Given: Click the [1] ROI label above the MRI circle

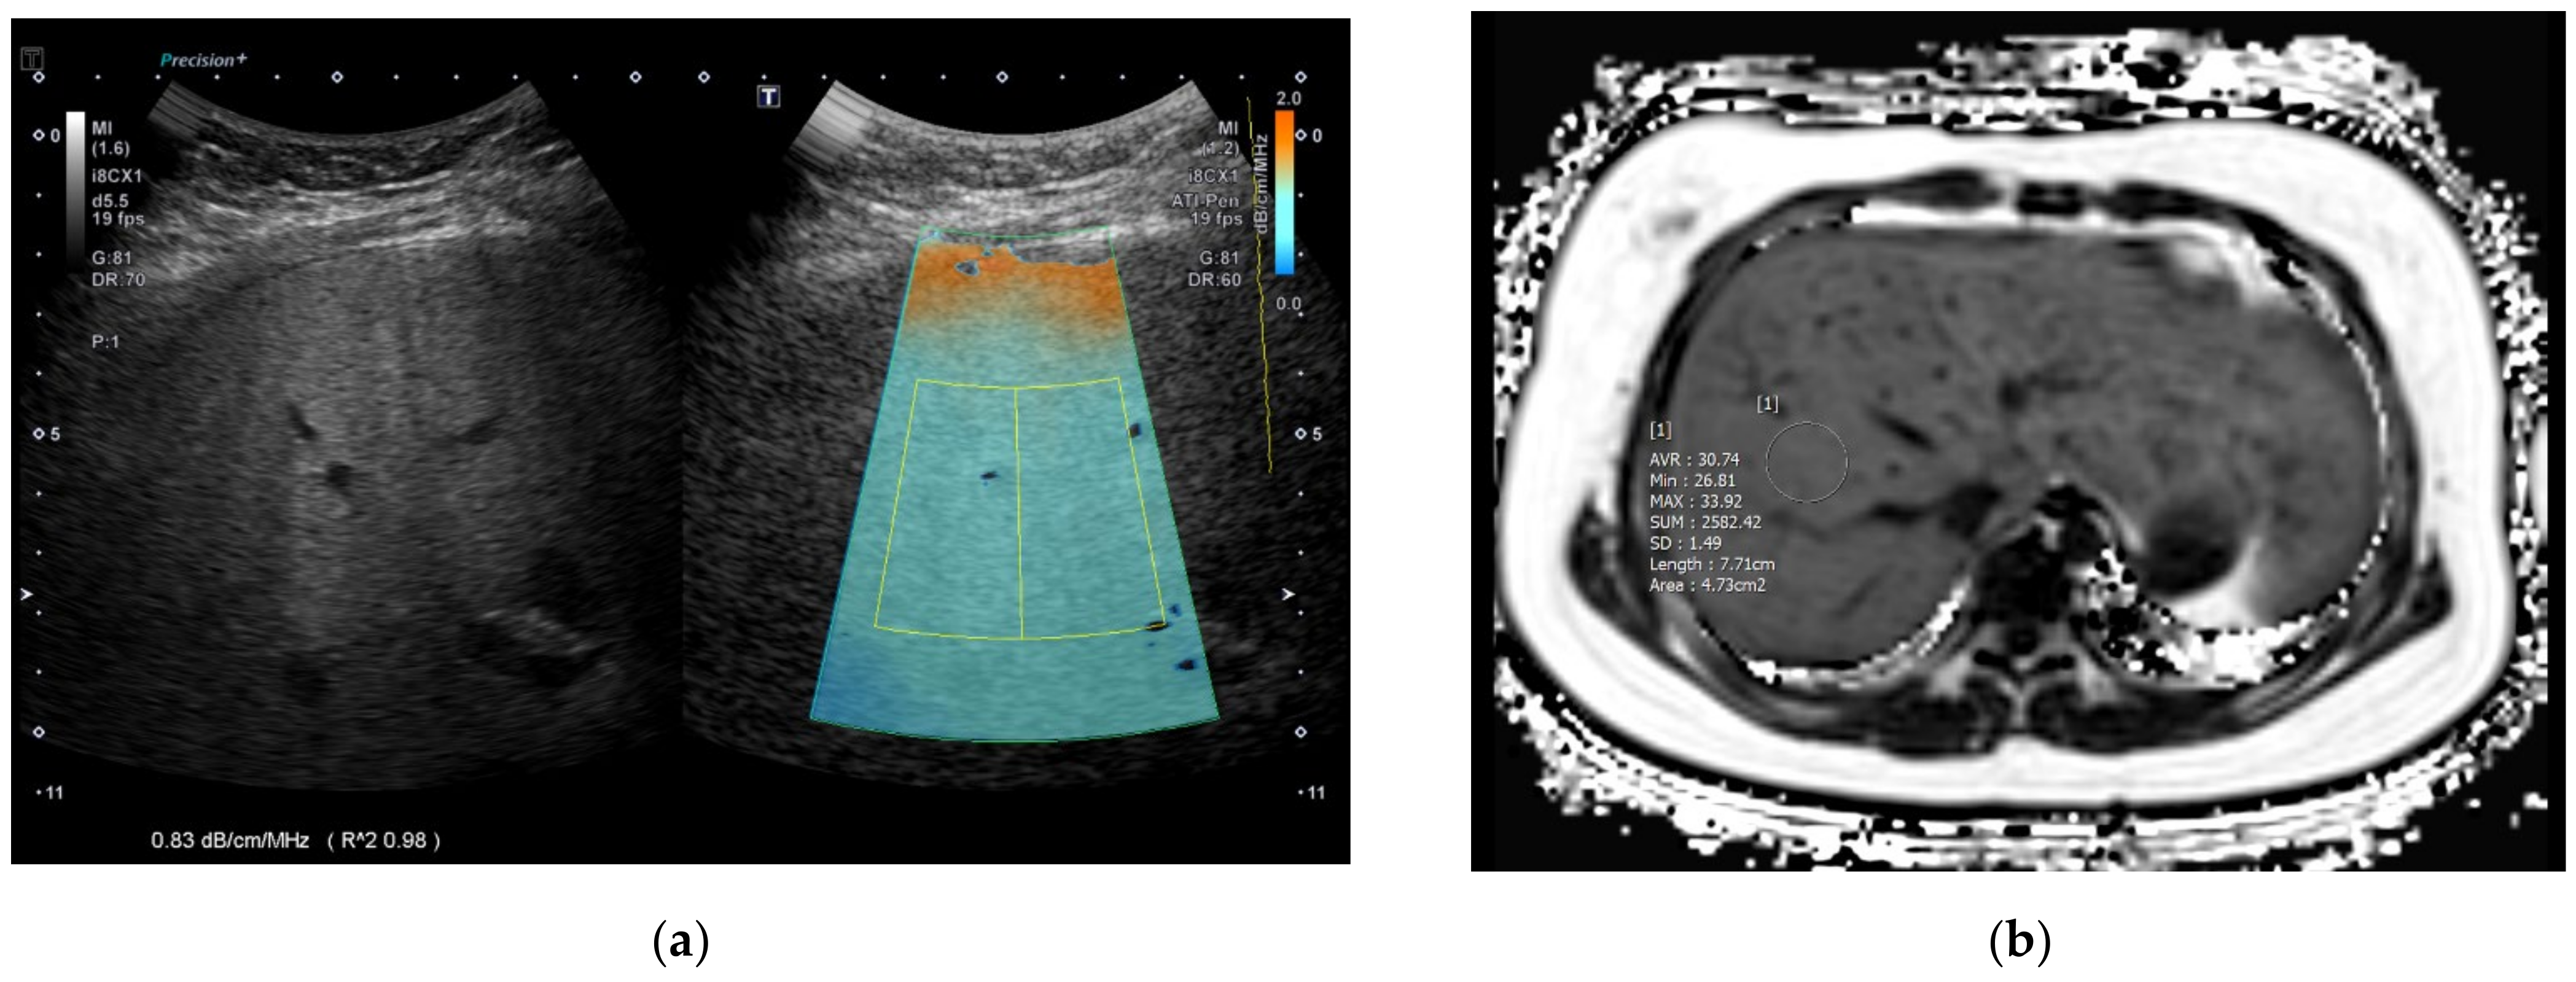Looking at the screenshot, I should pos(1767,404).
